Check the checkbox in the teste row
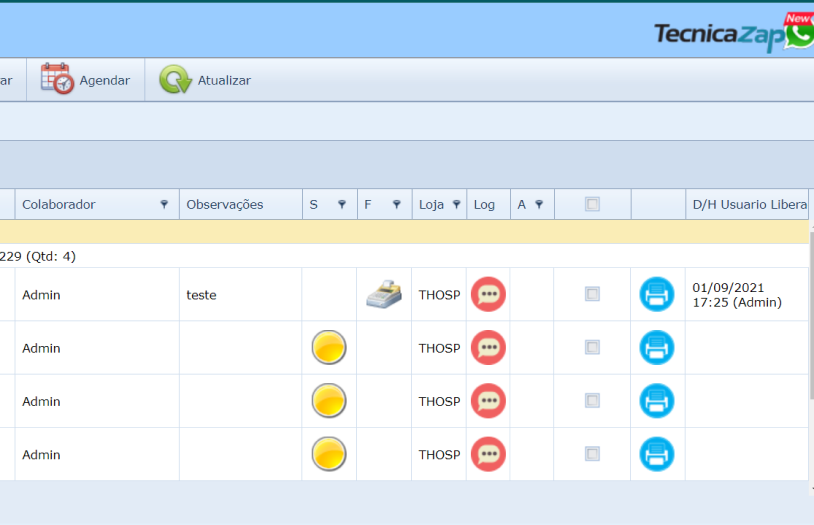 click(592, 294)
